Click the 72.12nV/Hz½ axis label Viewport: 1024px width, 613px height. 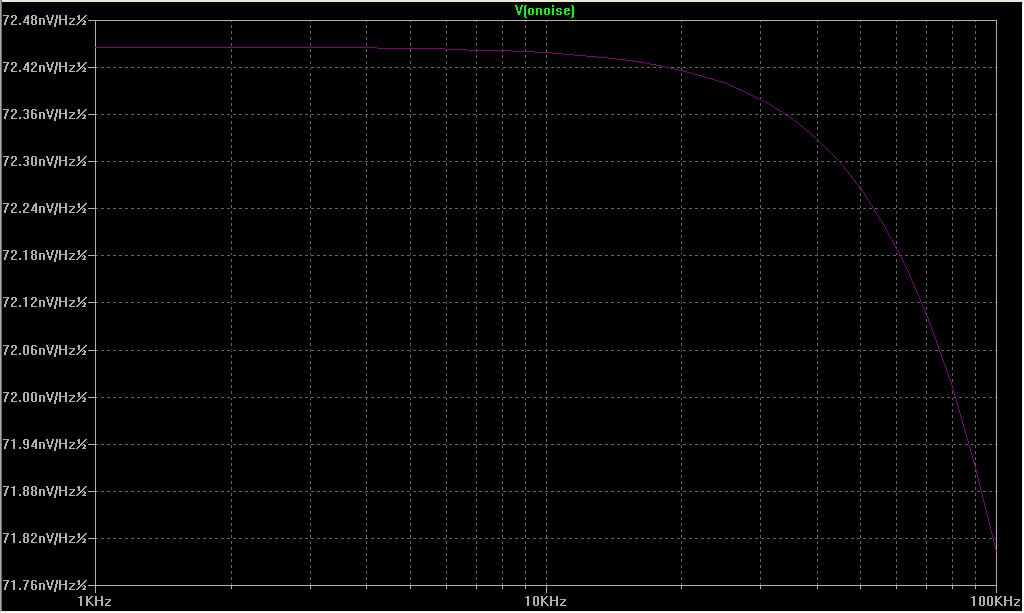coord(44,302)
